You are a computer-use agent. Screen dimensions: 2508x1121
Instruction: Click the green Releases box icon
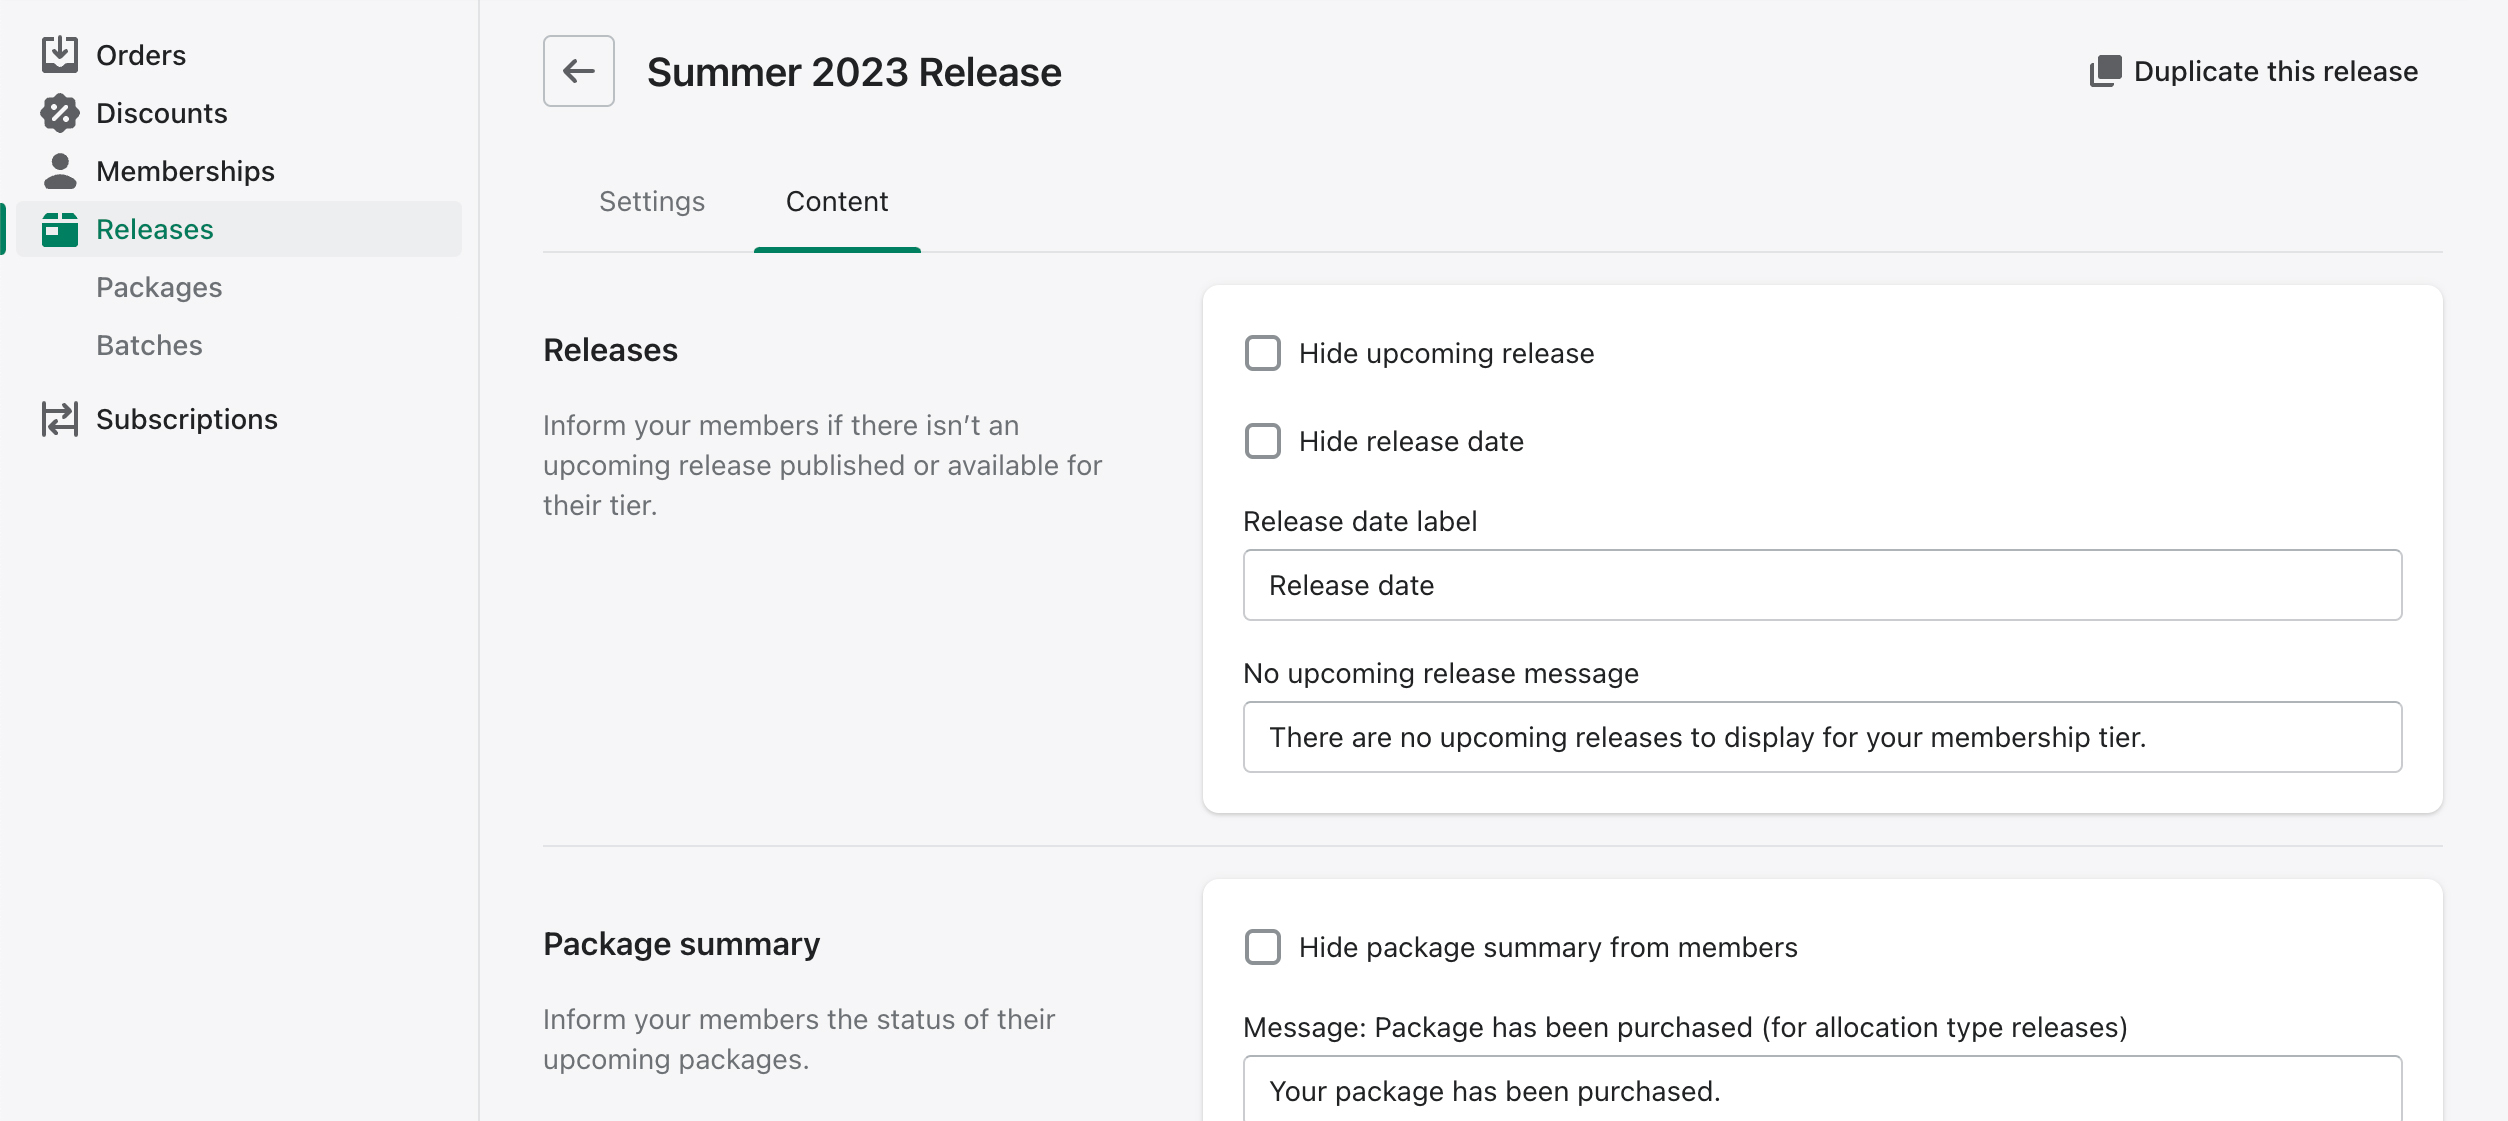59,229
